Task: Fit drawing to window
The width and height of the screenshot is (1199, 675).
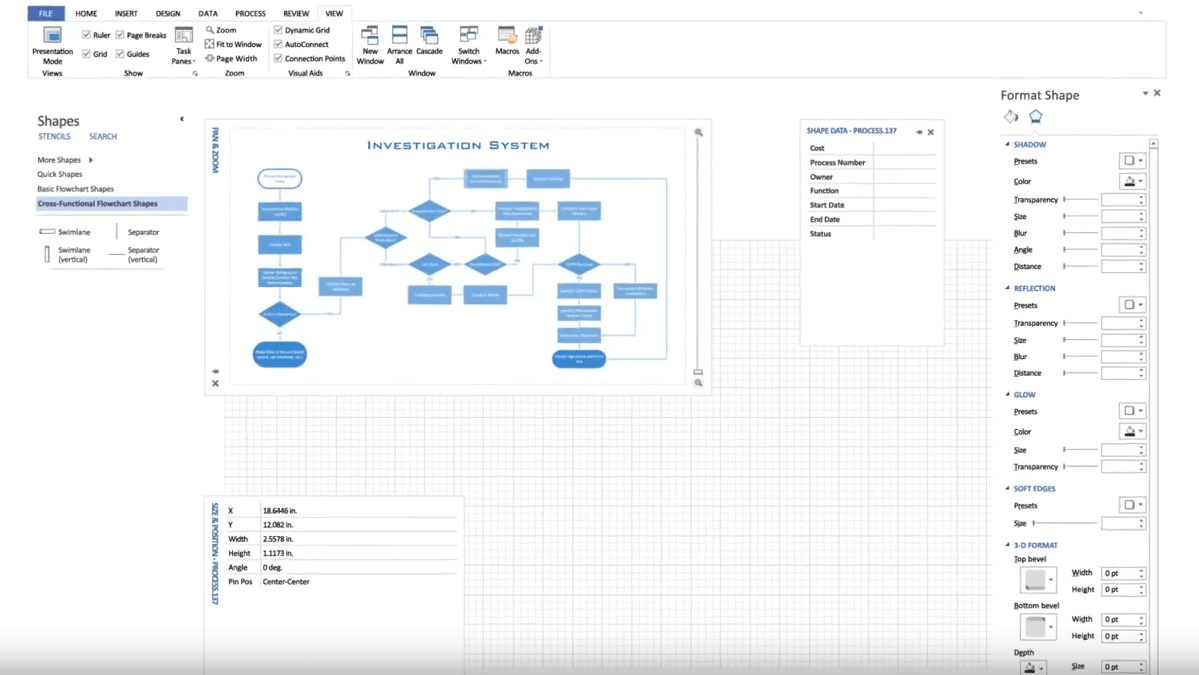Action: click(x=233, y=44)
